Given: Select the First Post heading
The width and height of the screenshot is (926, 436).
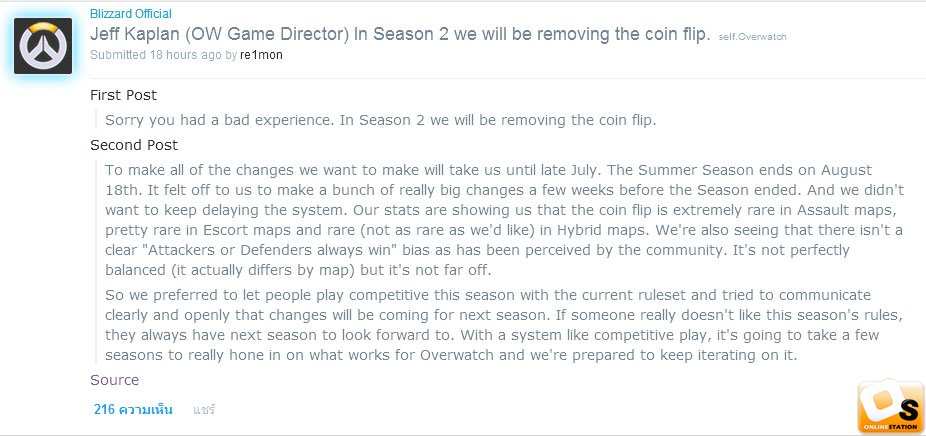Looking at the screenshot, I should (x=123, y=95).
